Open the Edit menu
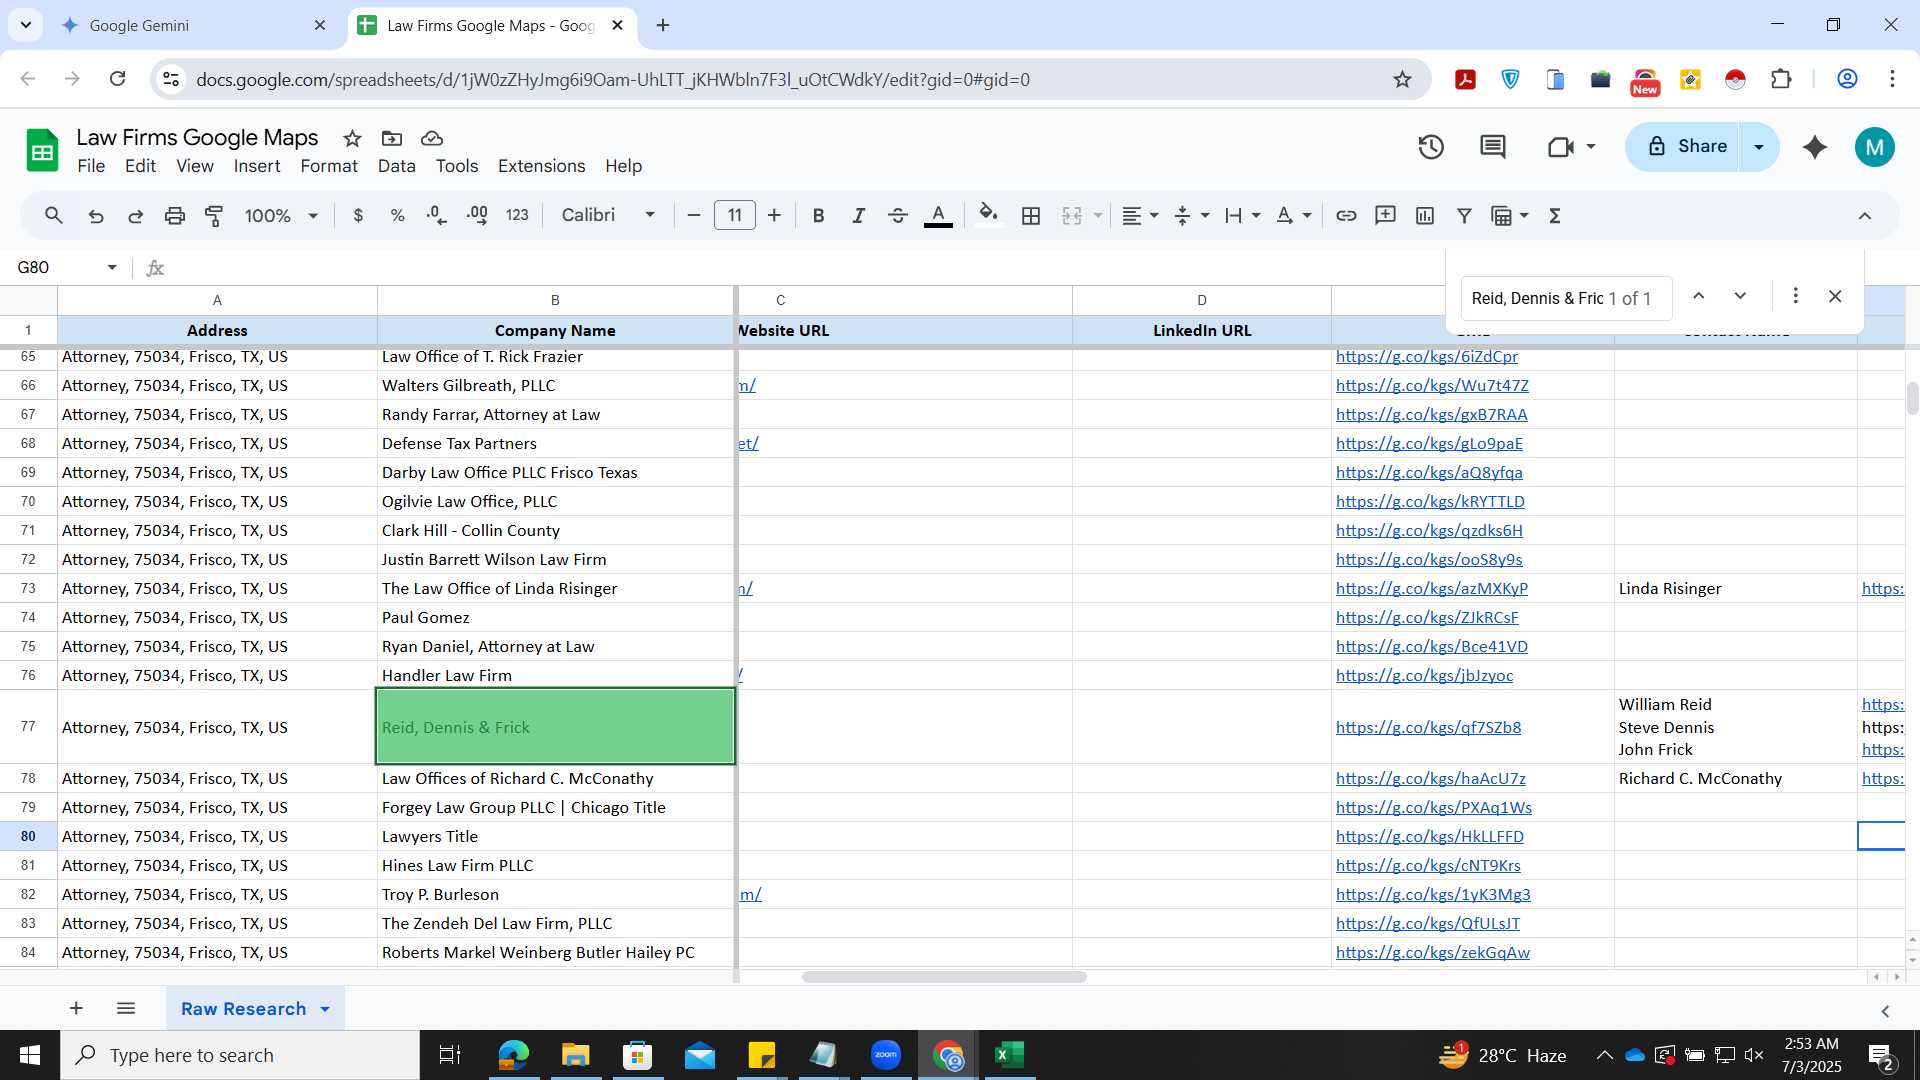Image resolution: width=1920 pixels, height=1080 pixels. coord(140,166)
